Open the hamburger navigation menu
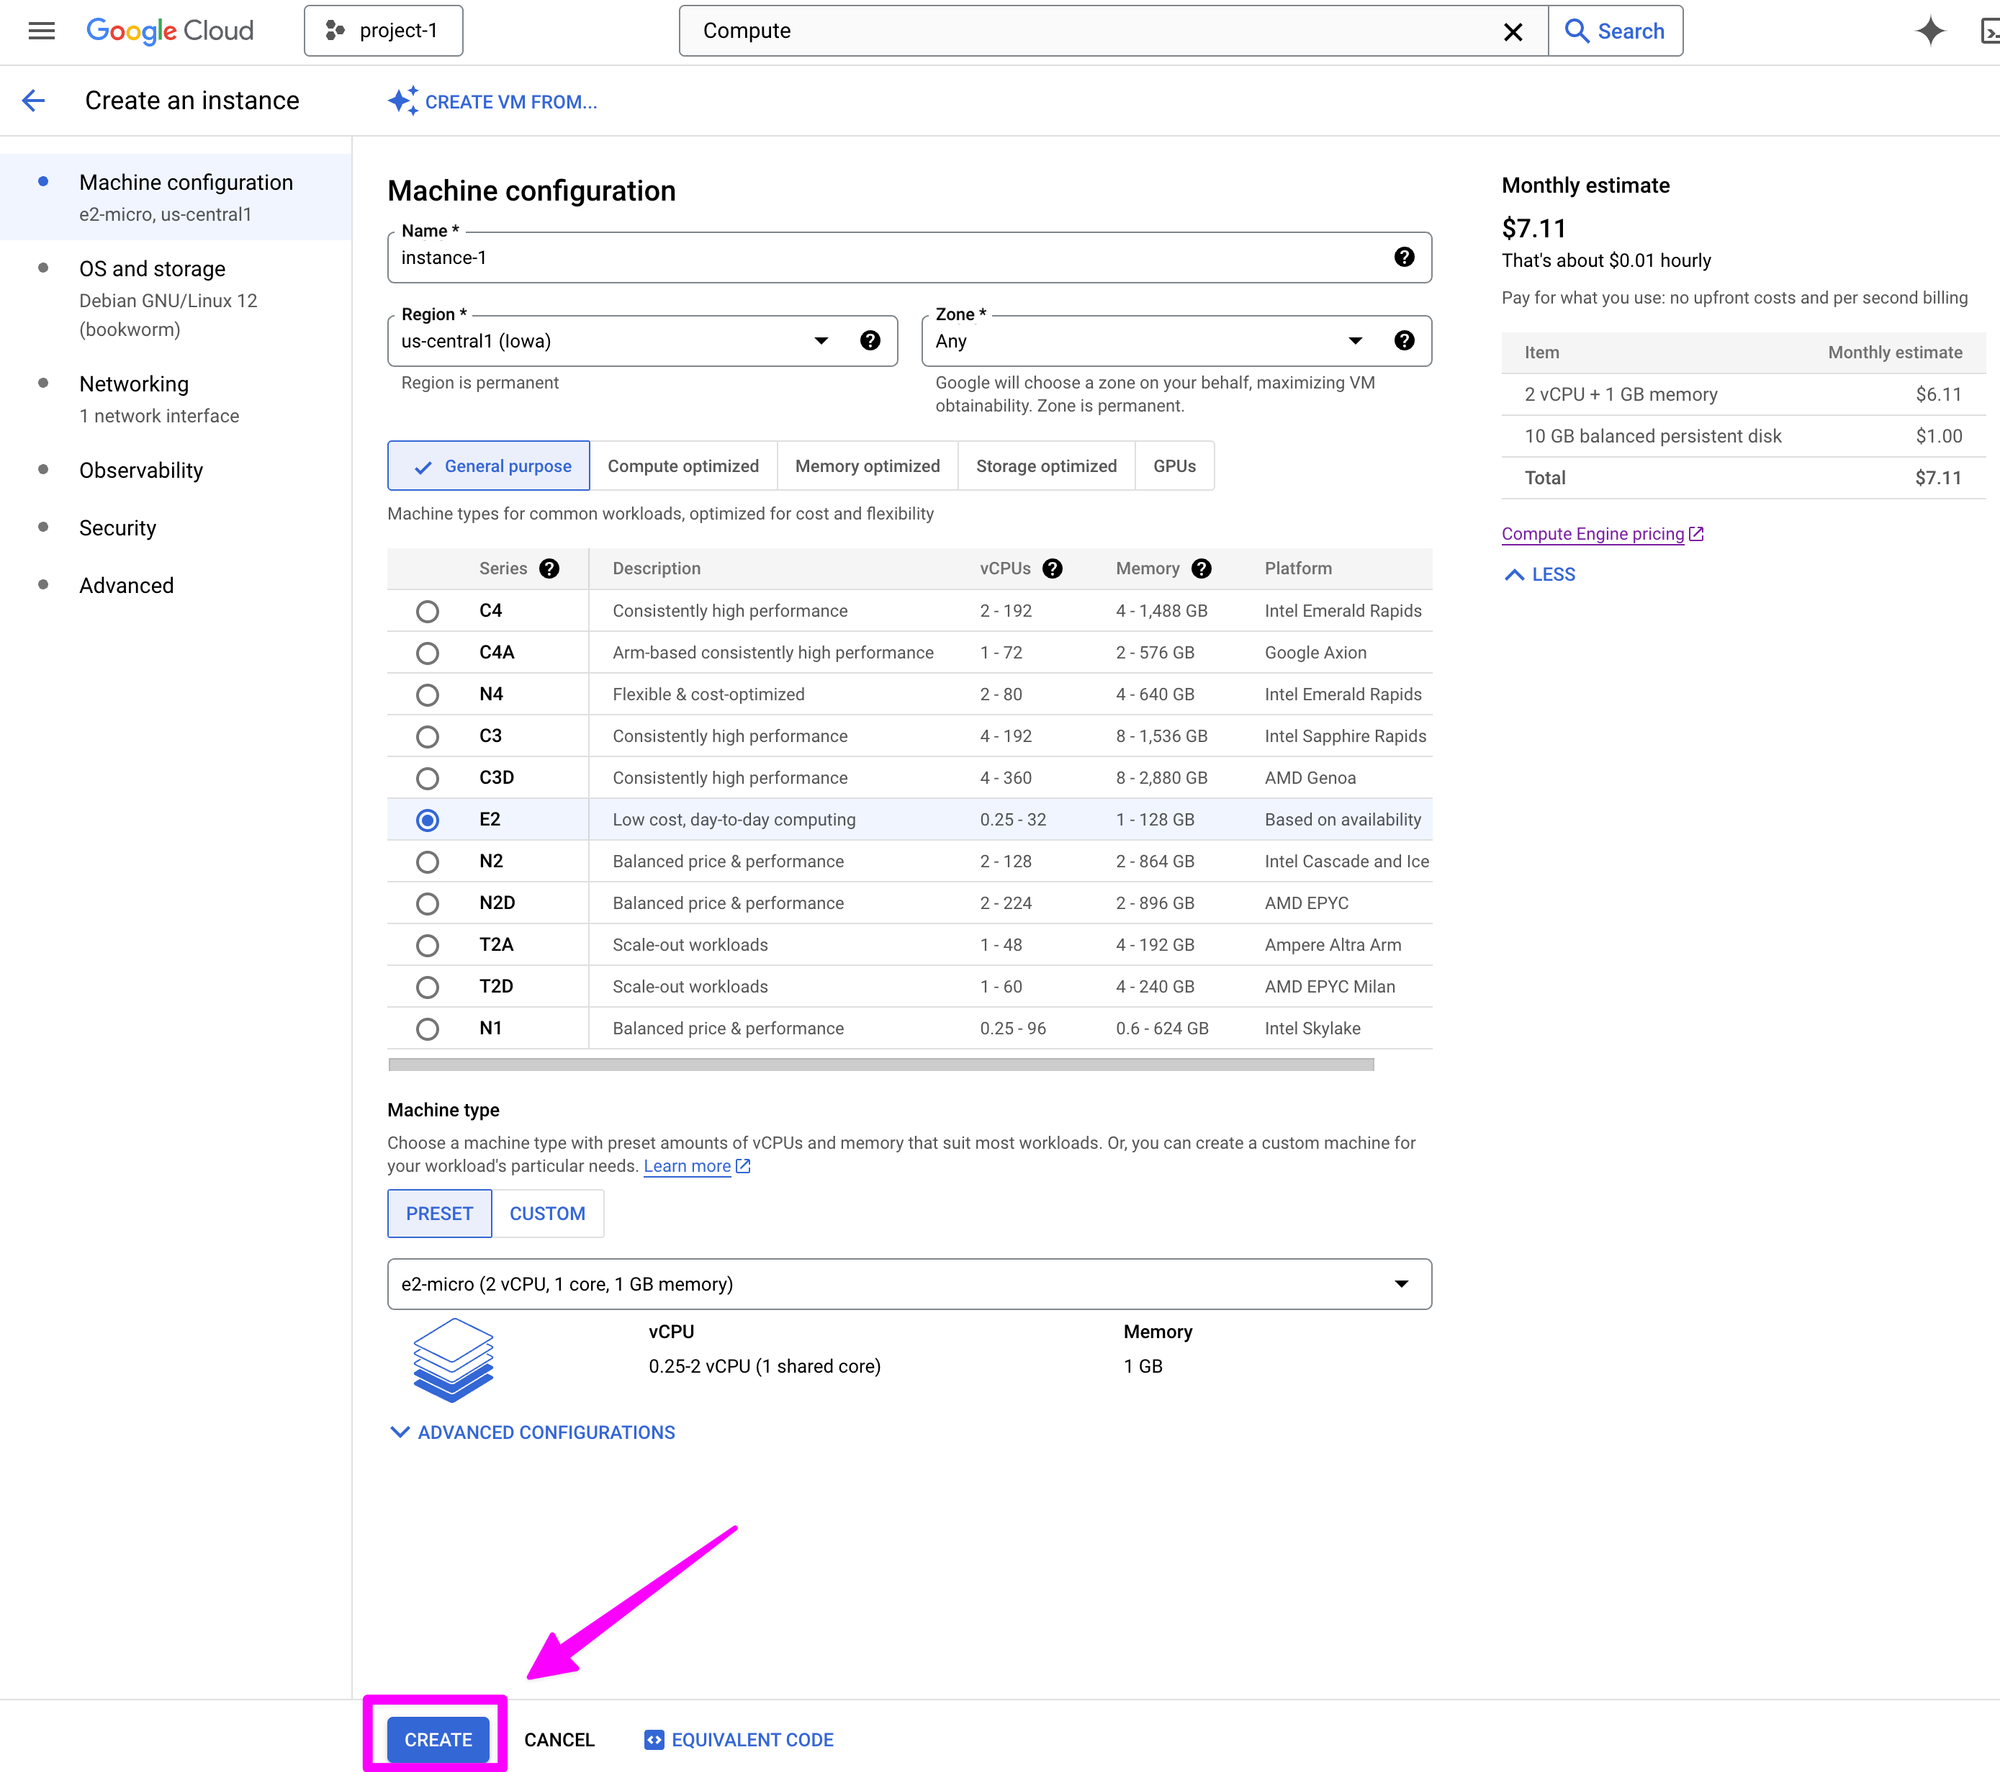Image resolution: width=2000 pixels, height=1772 pixels. [41, 31]
